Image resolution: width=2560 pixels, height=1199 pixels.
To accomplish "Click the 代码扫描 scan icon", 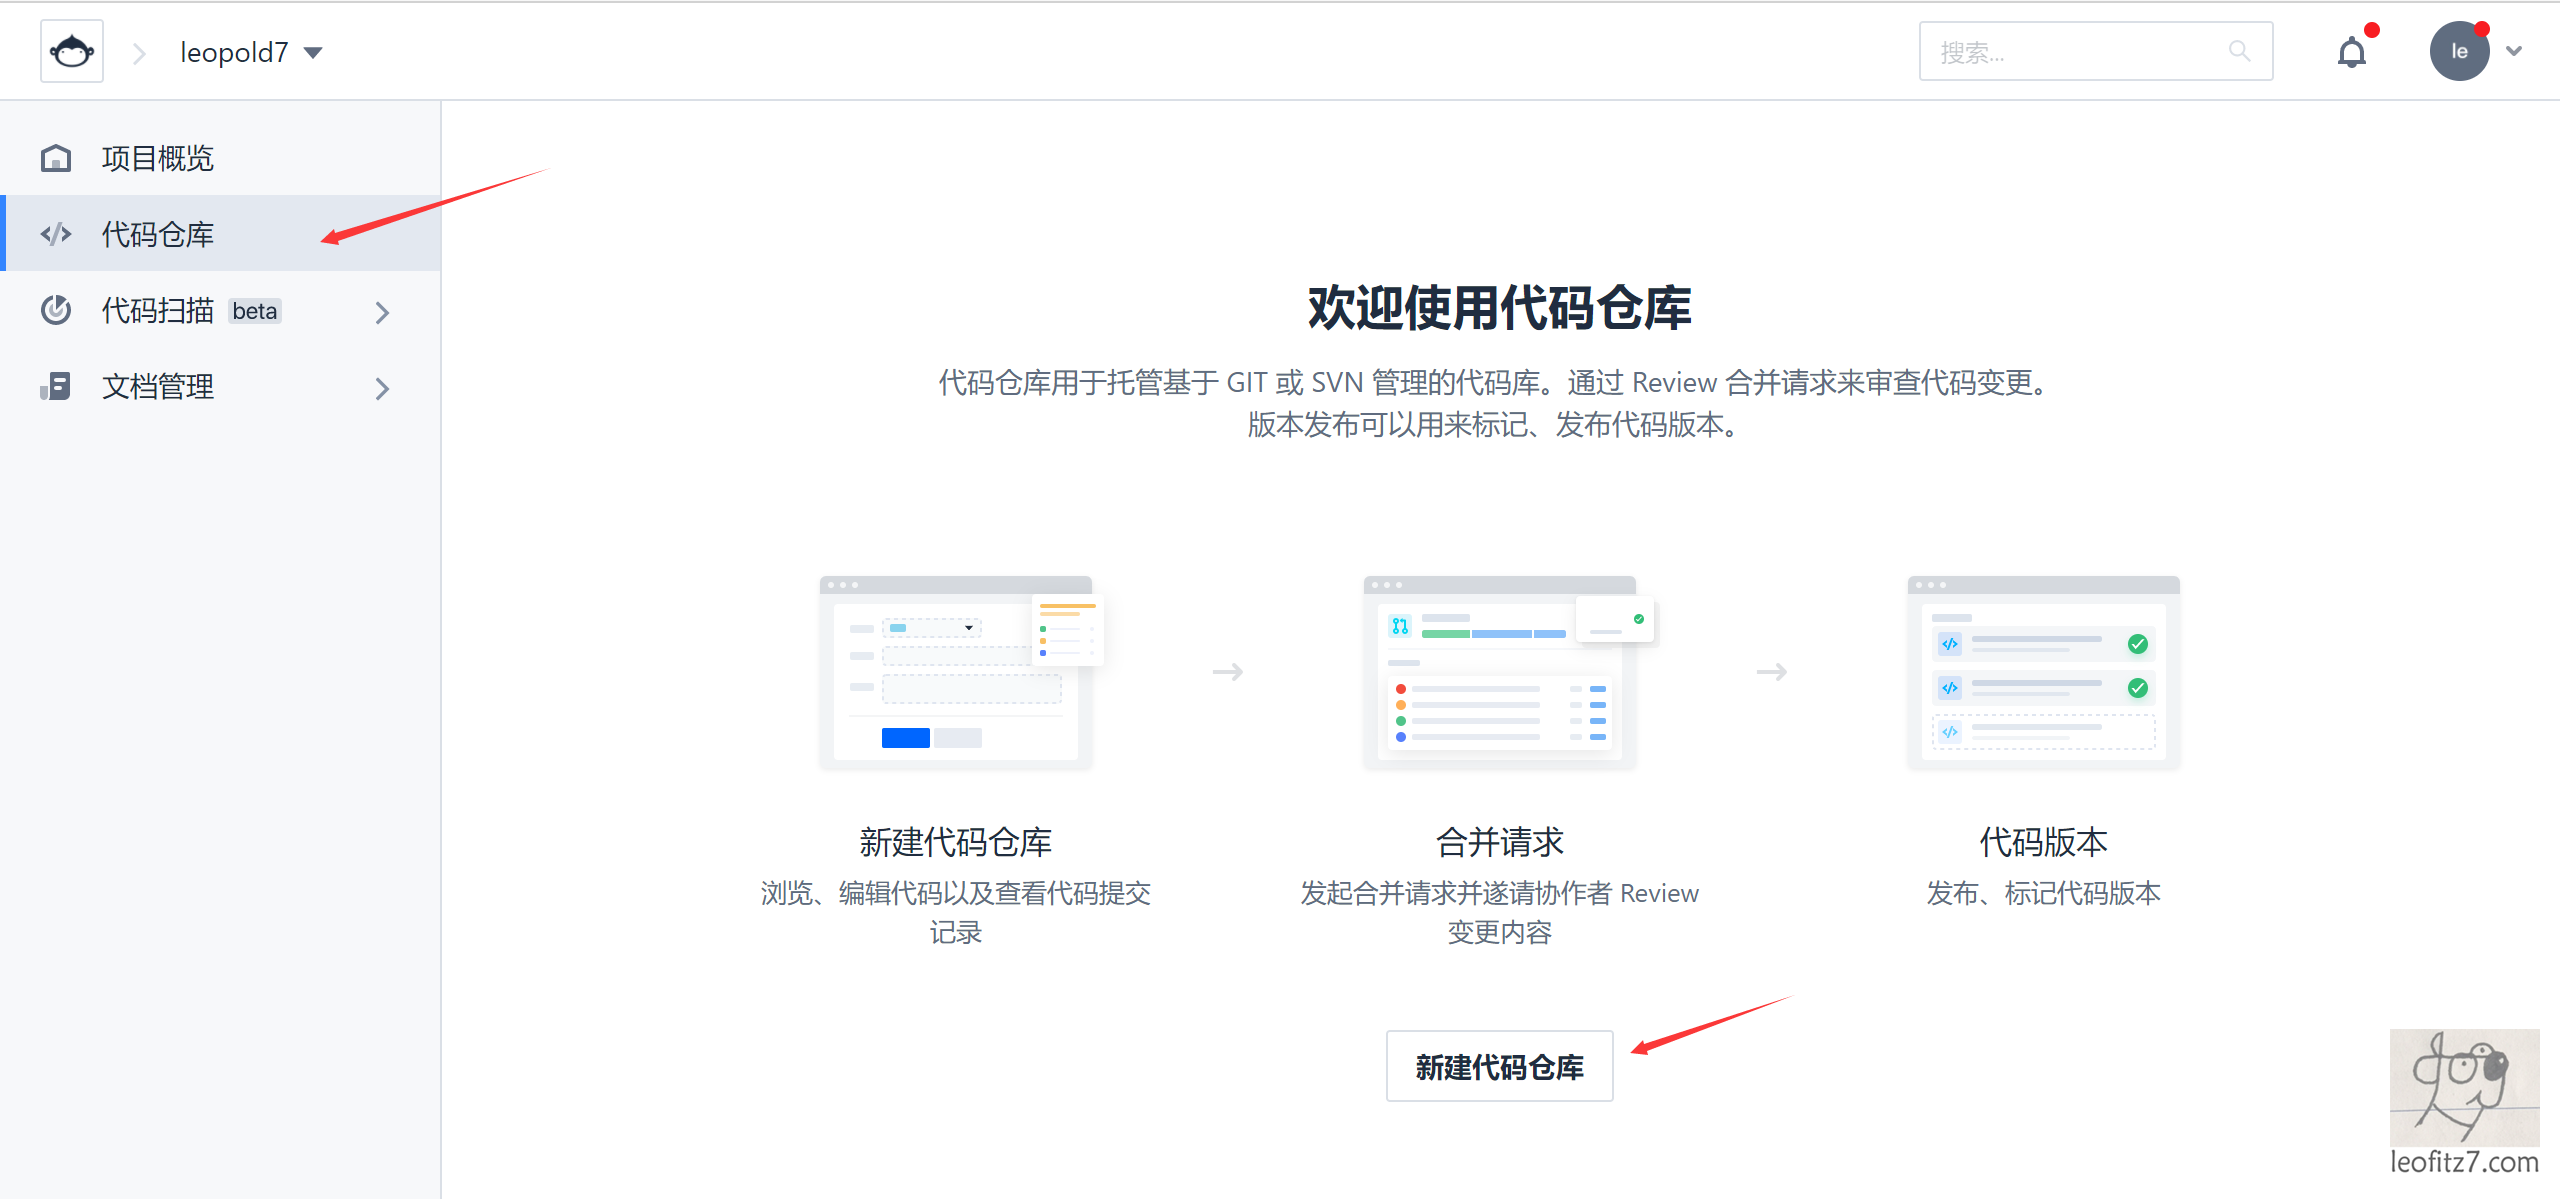I will point(56,310).
